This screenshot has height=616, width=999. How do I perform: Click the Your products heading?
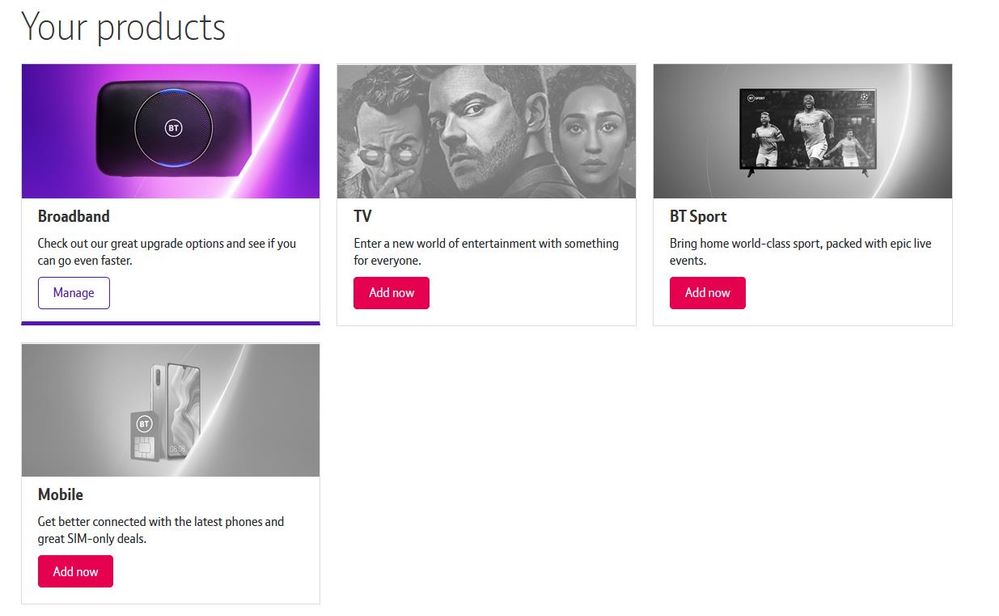coord(123,27)
